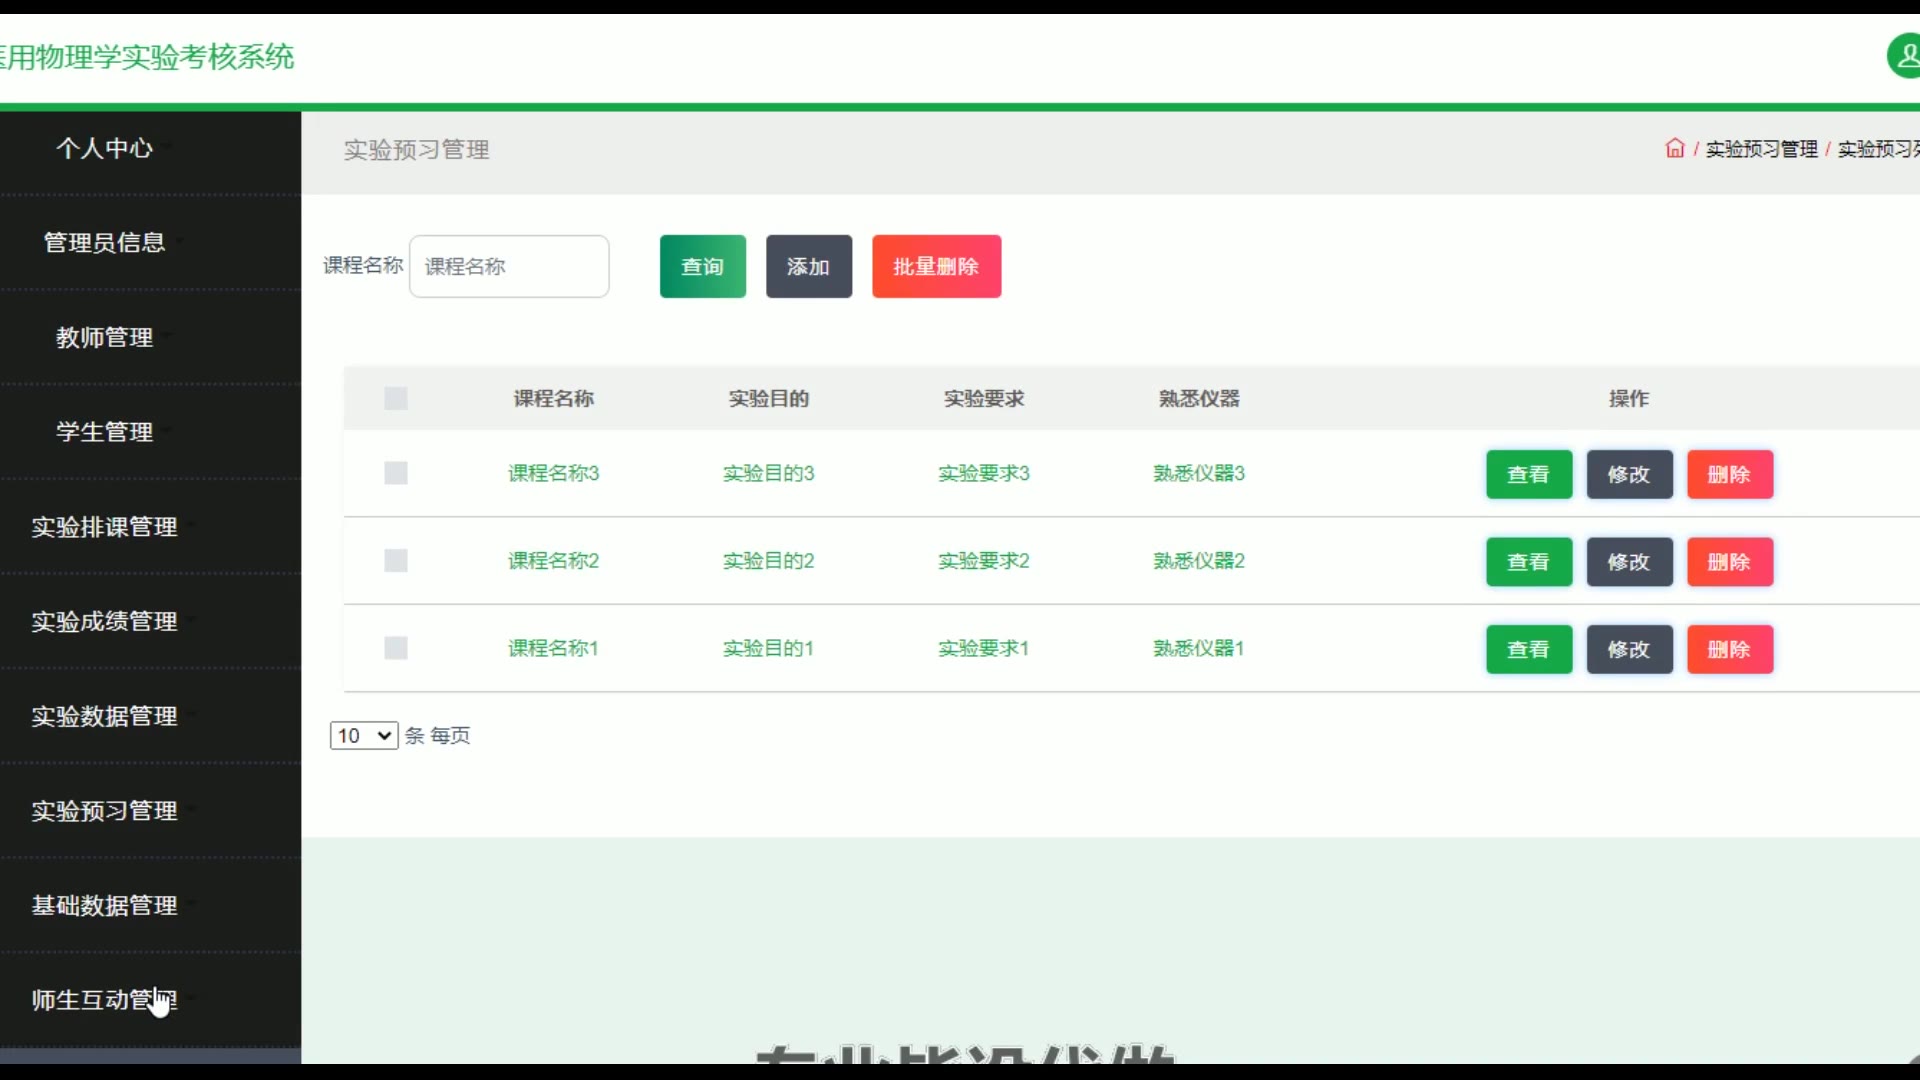Screen dimensions: 1920x1080
Task: Click 实验预习管理 breadcrumb link
Action: (1761, 149)
